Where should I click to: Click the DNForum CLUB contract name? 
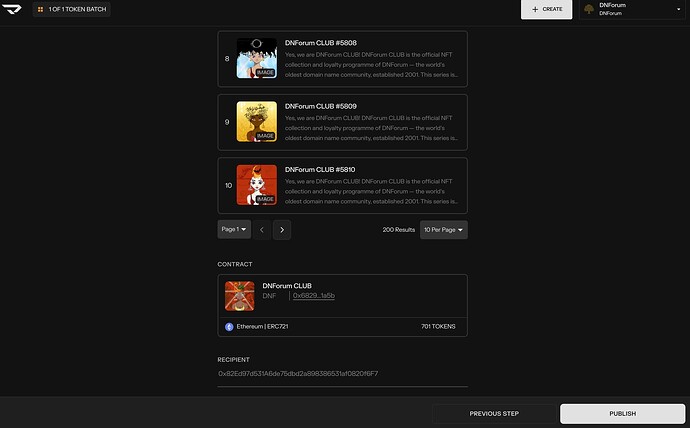pos(287,286)
